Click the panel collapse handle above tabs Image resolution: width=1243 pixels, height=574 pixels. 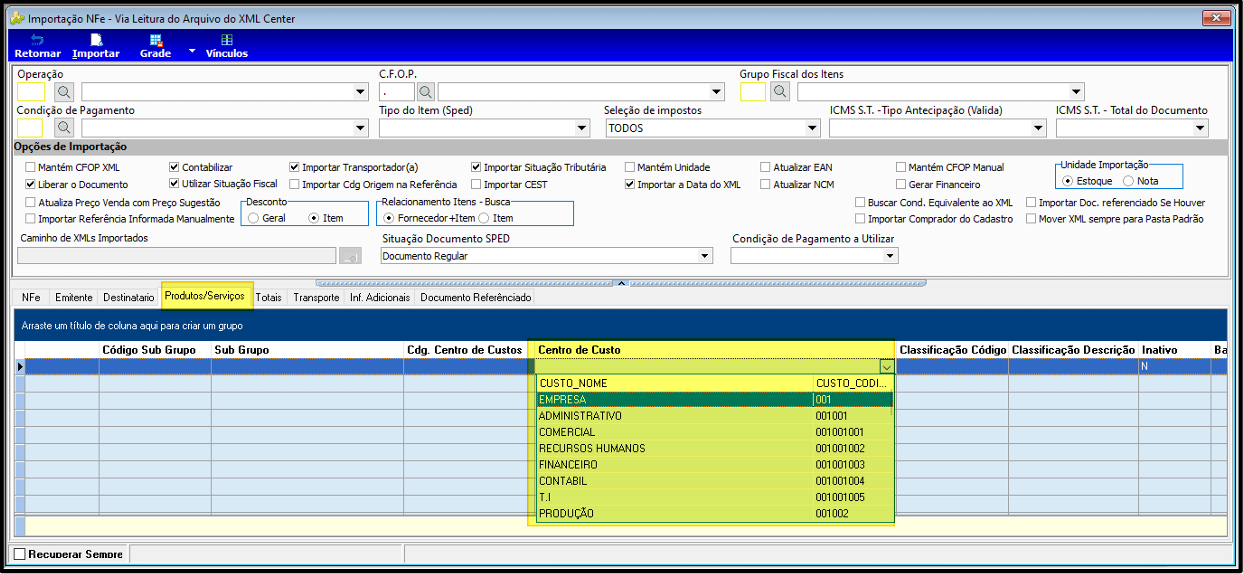(621, 283)
